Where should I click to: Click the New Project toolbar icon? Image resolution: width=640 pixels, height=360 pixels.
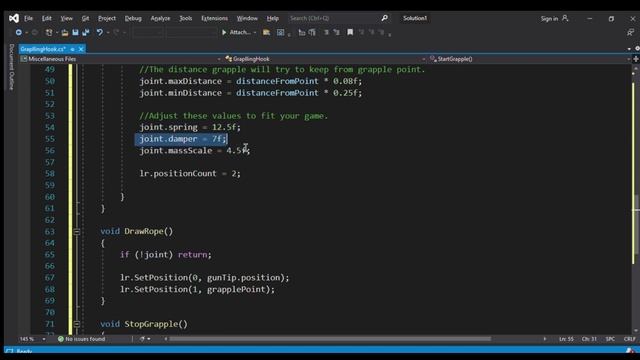pyautogui.click(x=49, y=32)
